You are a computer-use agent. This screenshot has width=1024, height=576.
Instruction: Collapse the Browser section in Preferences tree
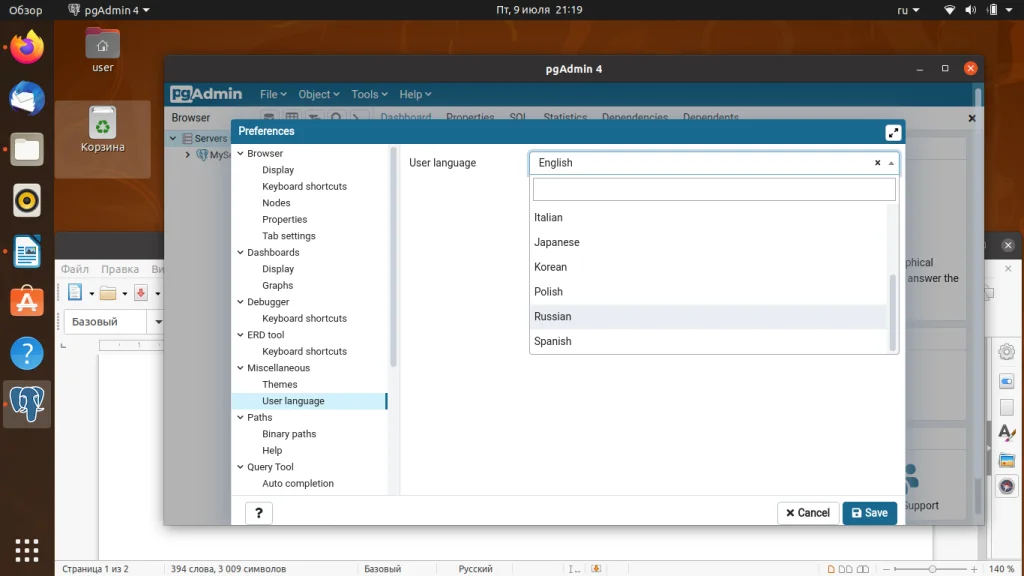[240, 153]
